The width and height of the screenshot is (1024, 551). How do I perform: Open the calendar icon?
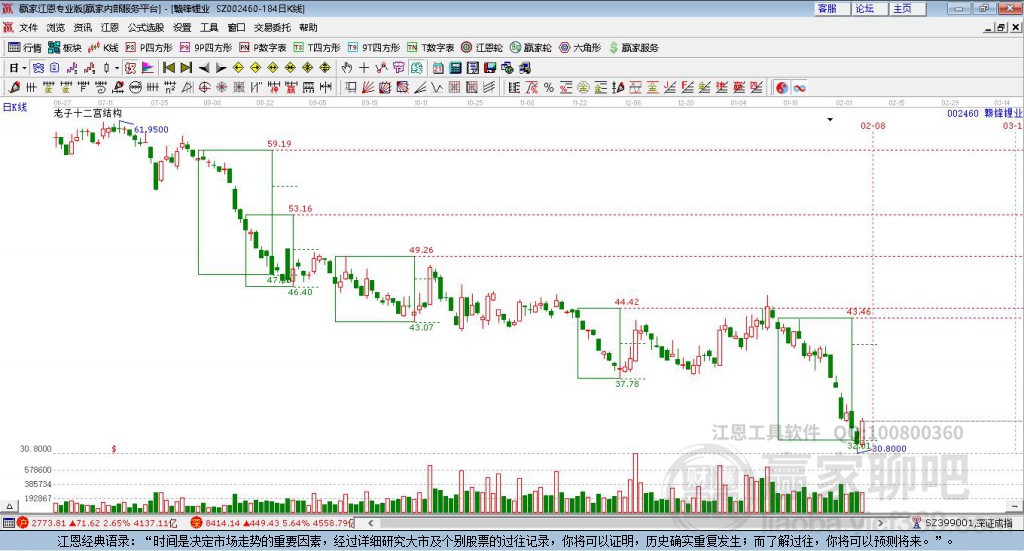438,68
